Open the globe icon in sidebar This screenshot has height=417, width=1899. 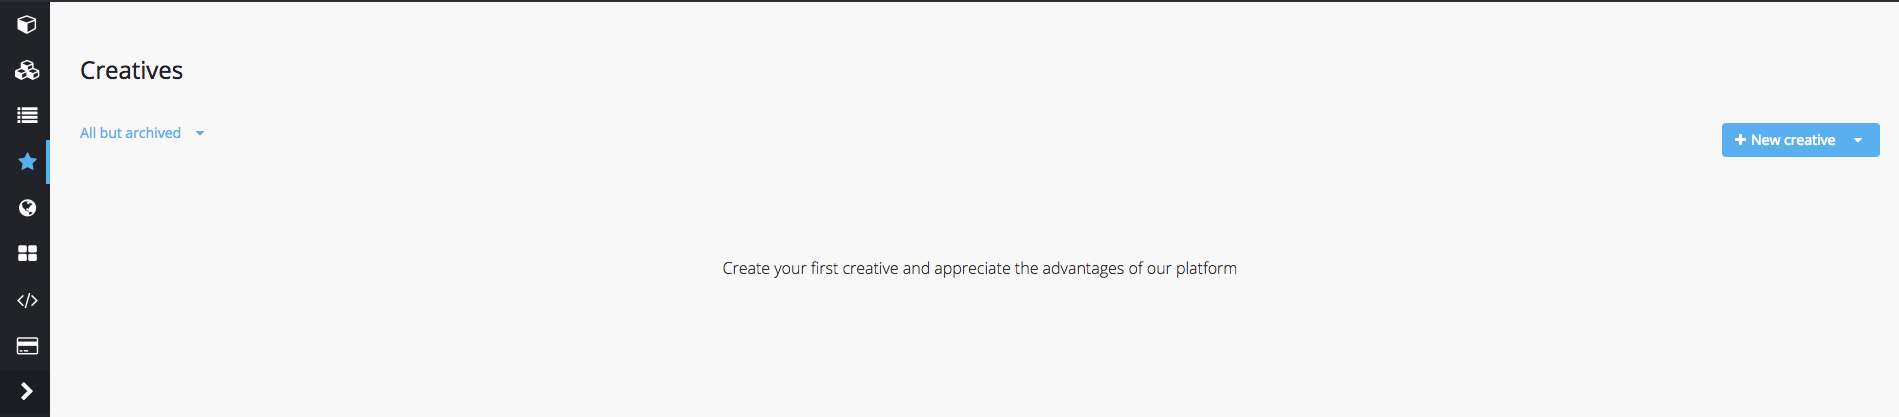(27, 208)
